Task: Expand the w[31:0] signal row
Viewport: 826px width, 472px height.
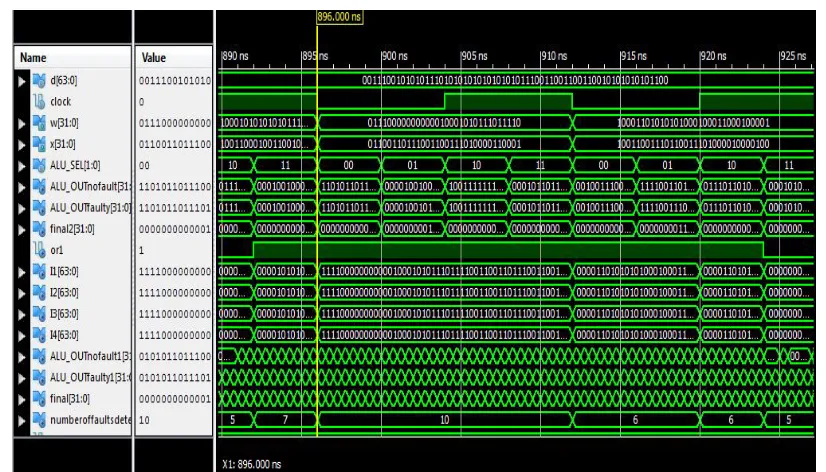Action: point(22,124)
